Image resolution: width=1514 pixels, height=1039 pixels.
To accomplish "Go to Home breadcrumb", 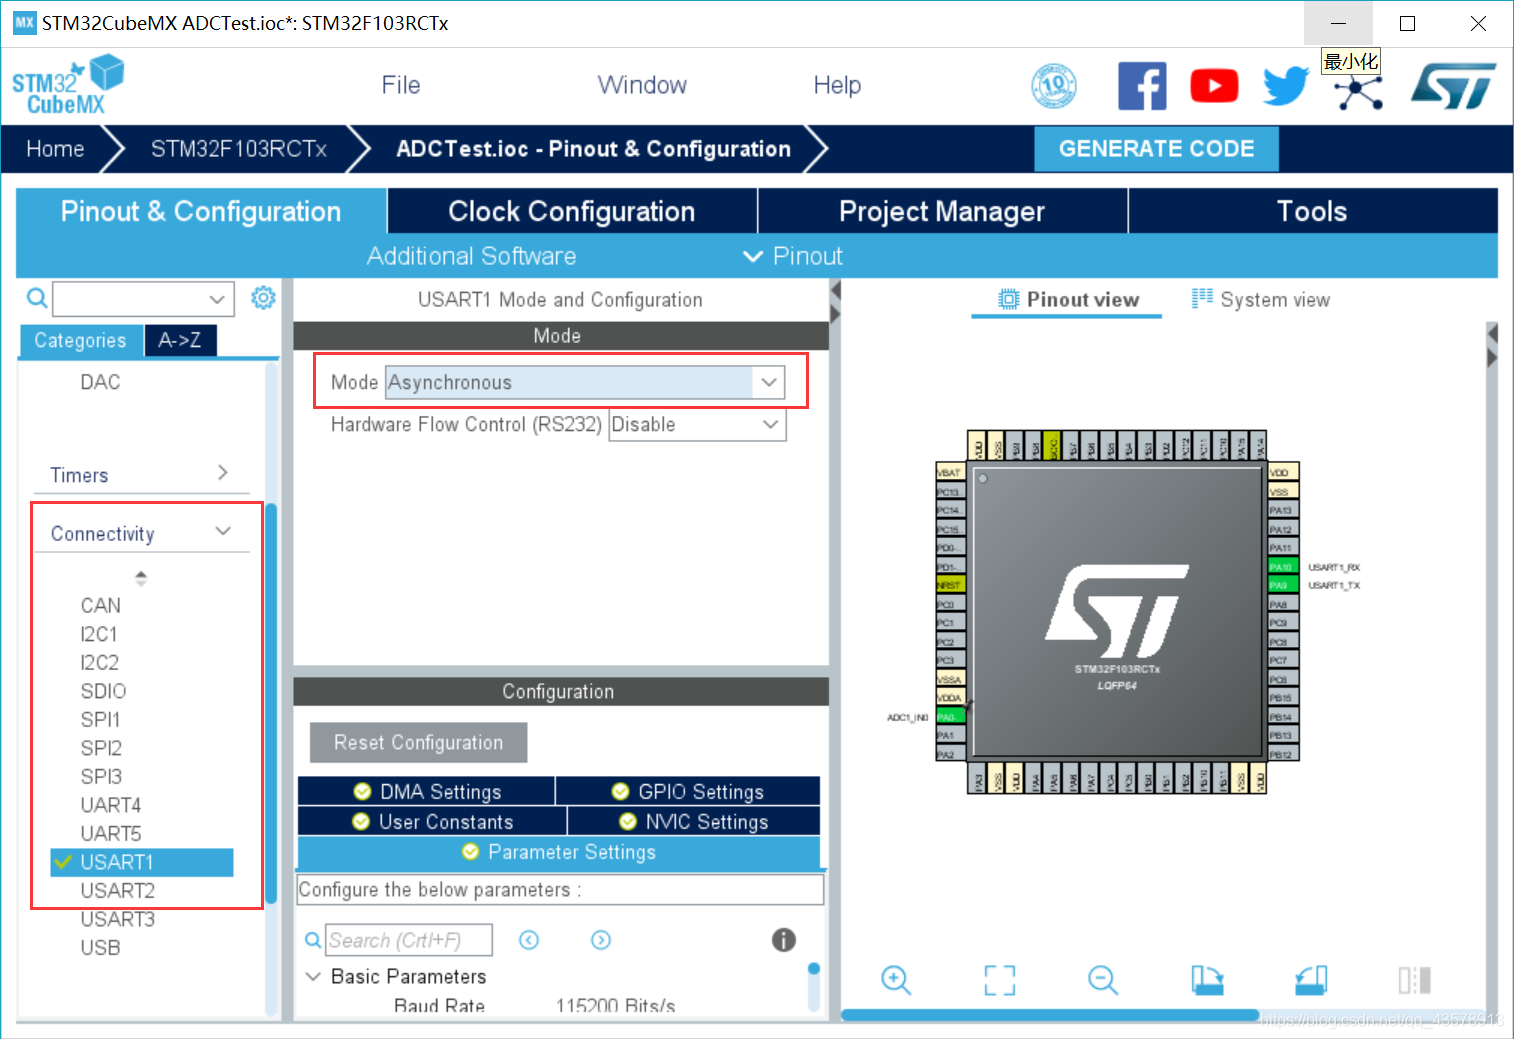I will 55,149.
